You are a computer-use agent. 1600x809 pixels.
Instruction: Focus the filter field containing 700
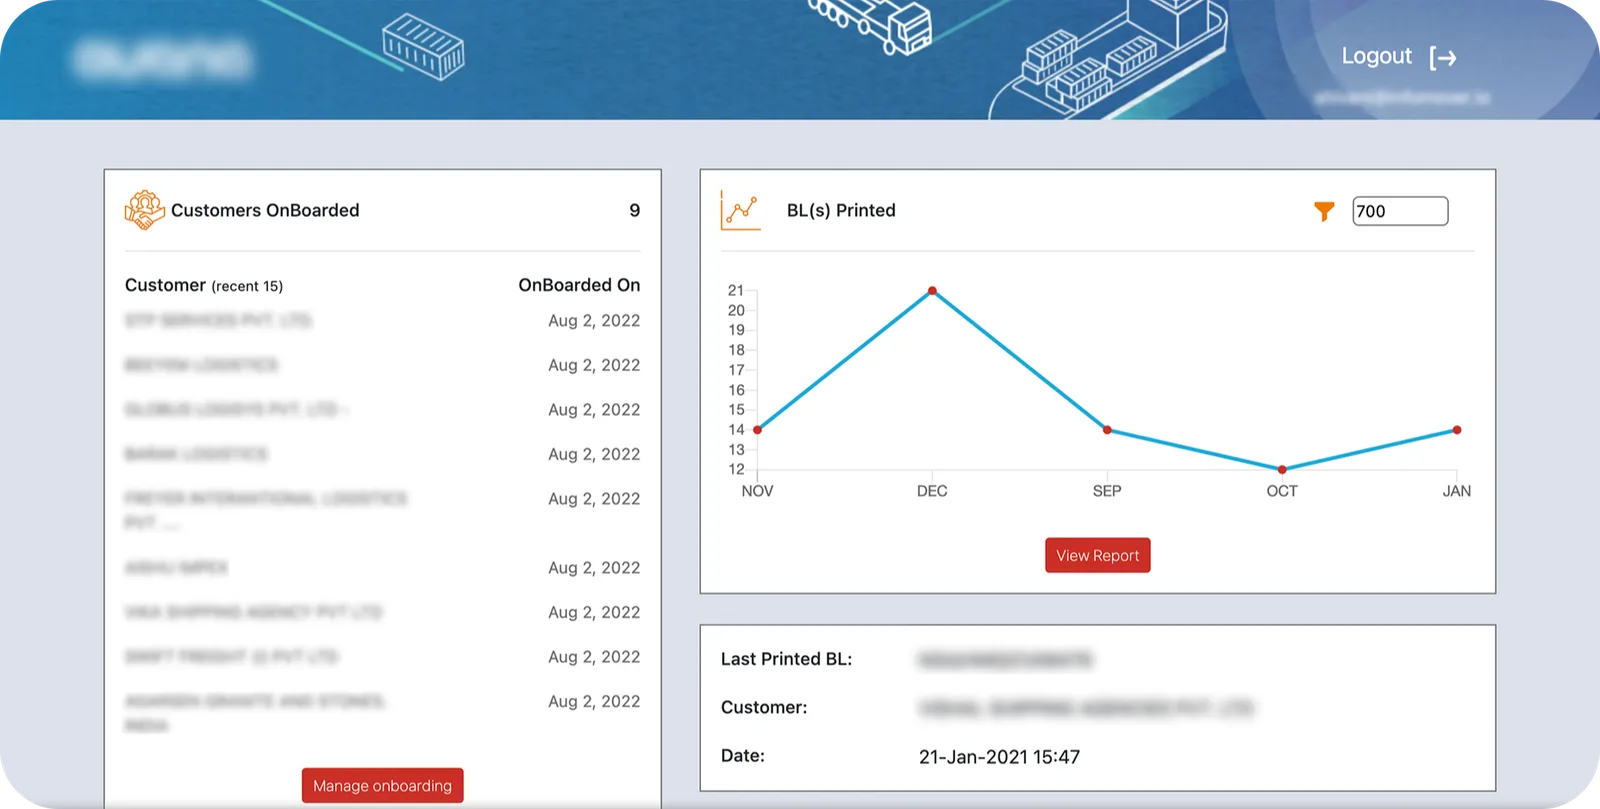coord(1400,211)
